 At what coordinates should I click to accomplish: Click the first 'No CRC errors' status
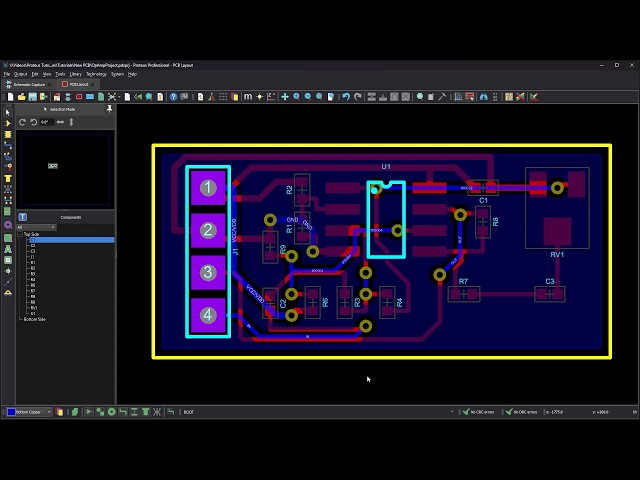(x=478, y=412)
